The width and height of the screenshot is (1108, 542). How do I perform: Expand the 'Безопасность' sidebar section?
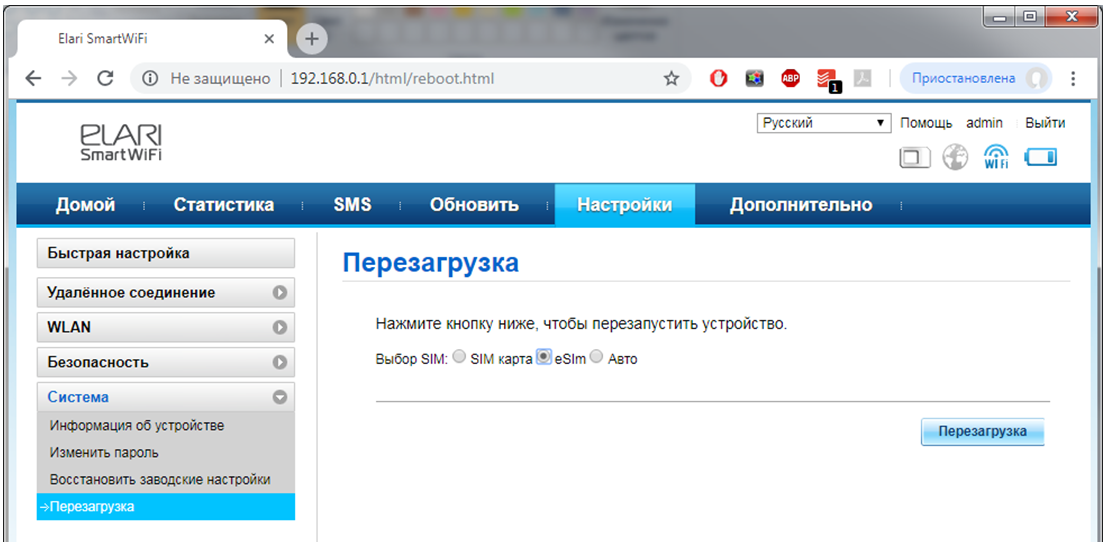tap(165, 363)
